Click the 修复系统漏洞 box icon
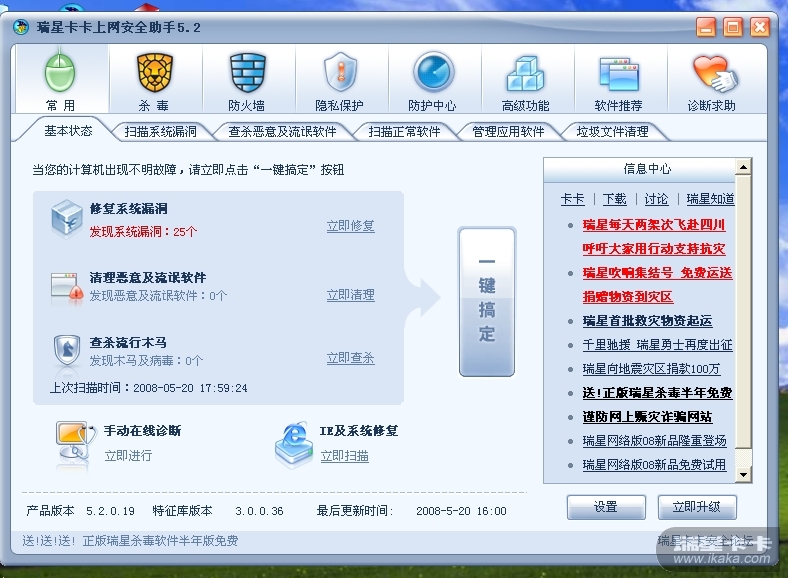 [66, 219]
